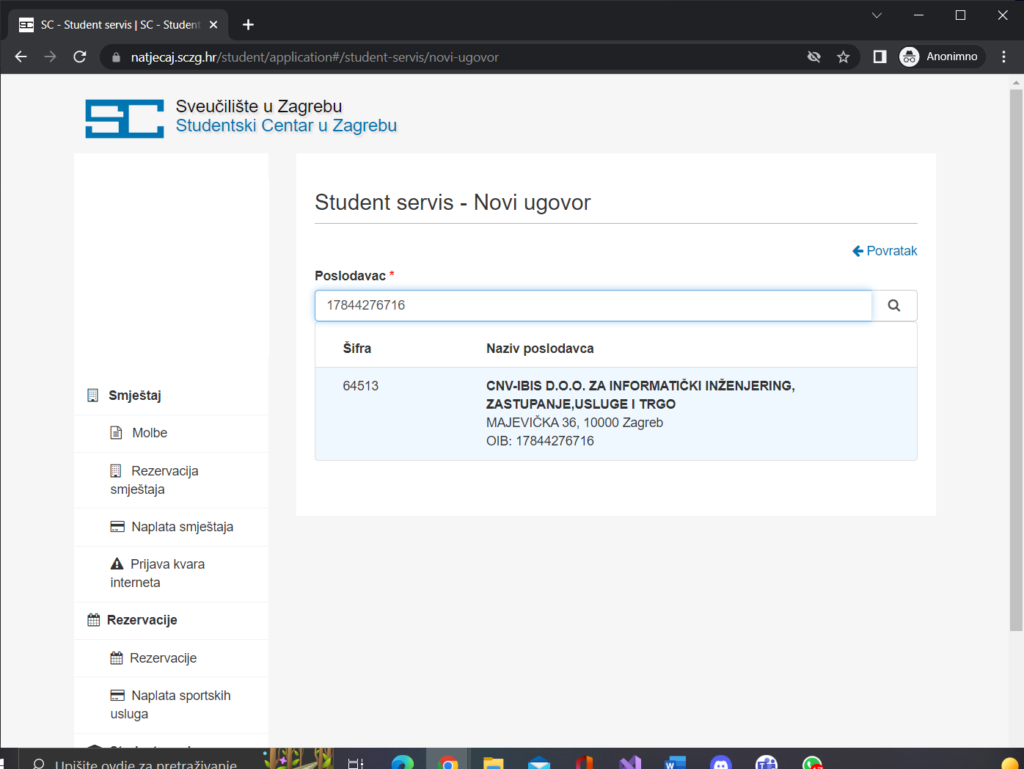Click the Povratak back link

pos(884,251)
